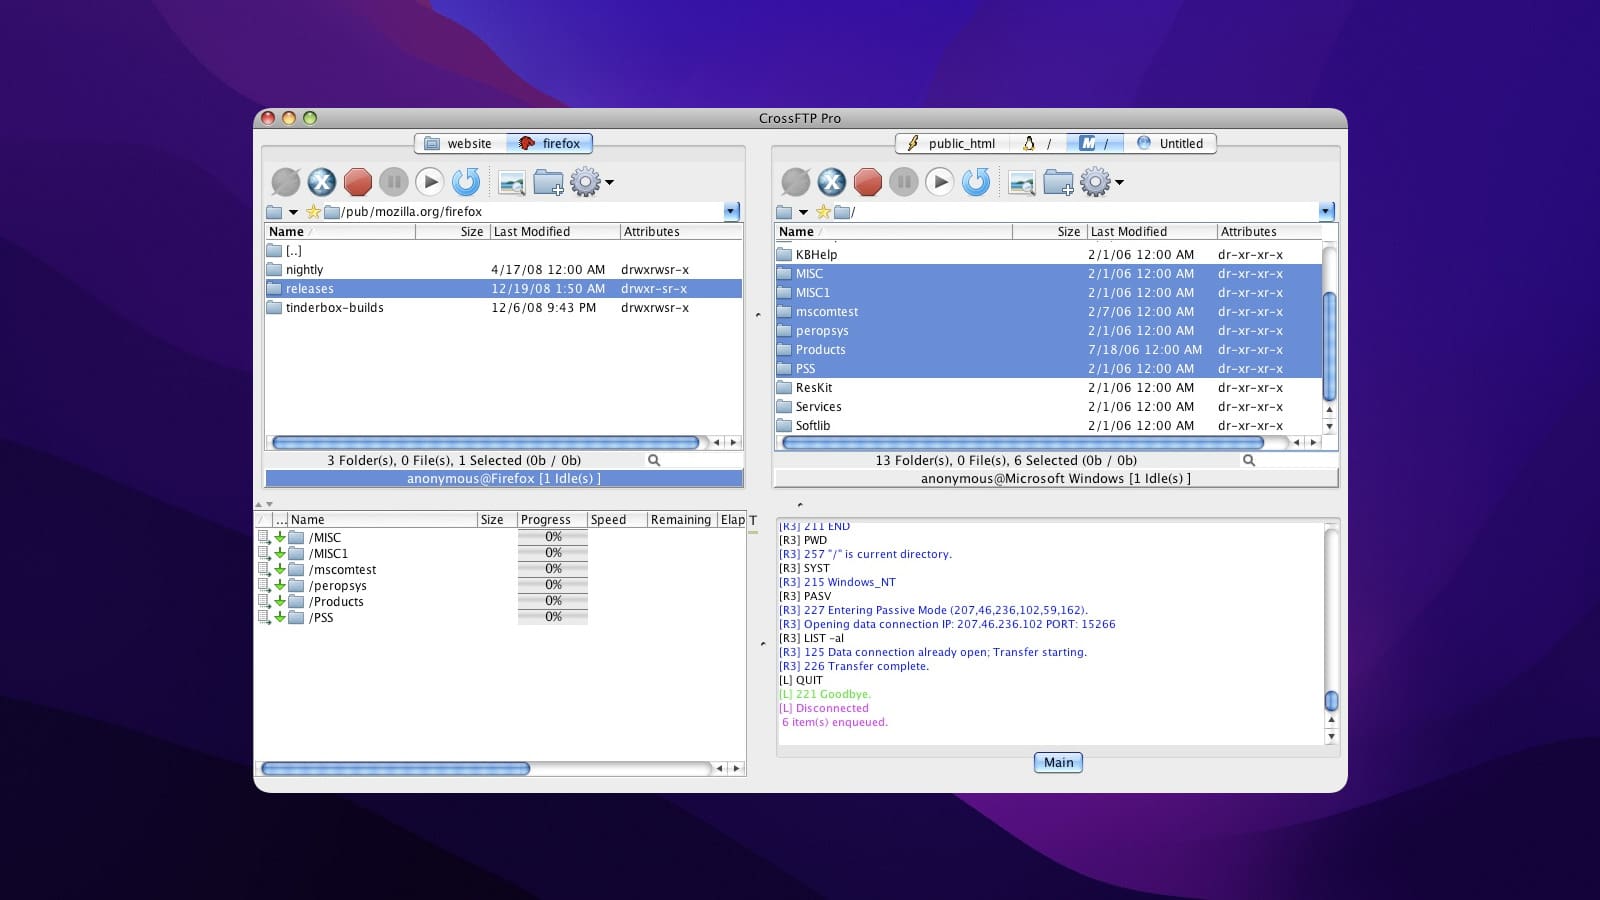Select the releases folder row
This screenshot has height=900, width=1600.
[310, 288]
